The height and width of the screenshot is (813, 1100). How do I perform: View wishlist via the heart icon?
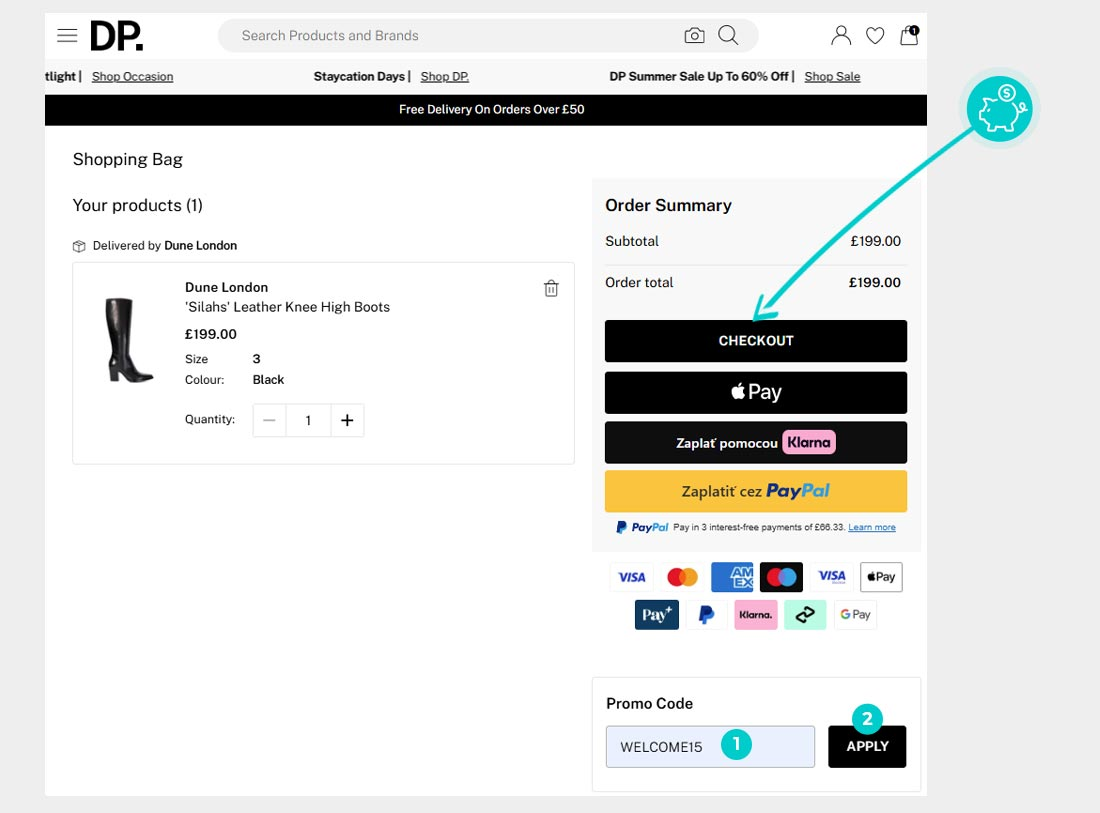pyautogui.click(x=875, y=35)
